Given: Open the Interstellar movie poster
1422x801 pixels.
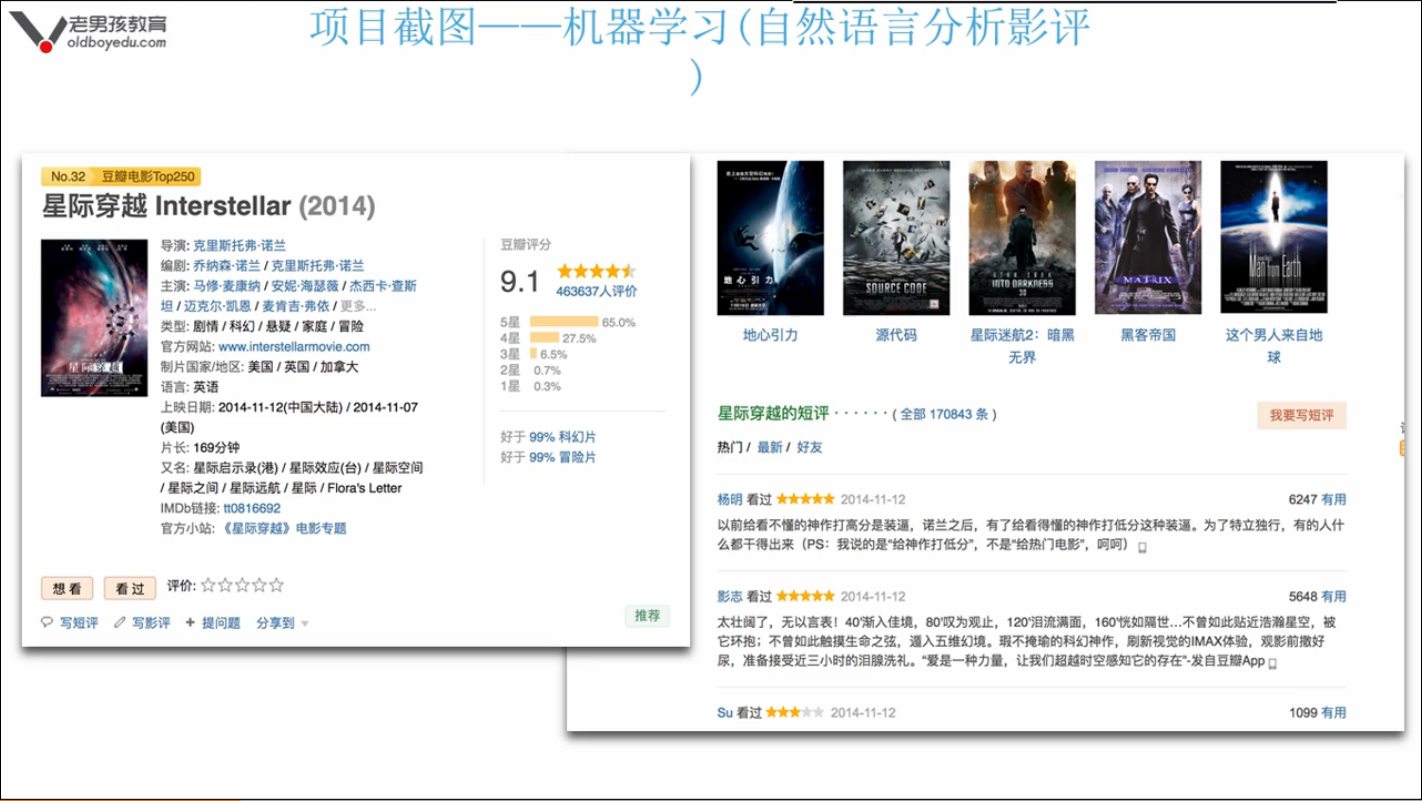Looking at the screenshot, I should pos(94,318).
